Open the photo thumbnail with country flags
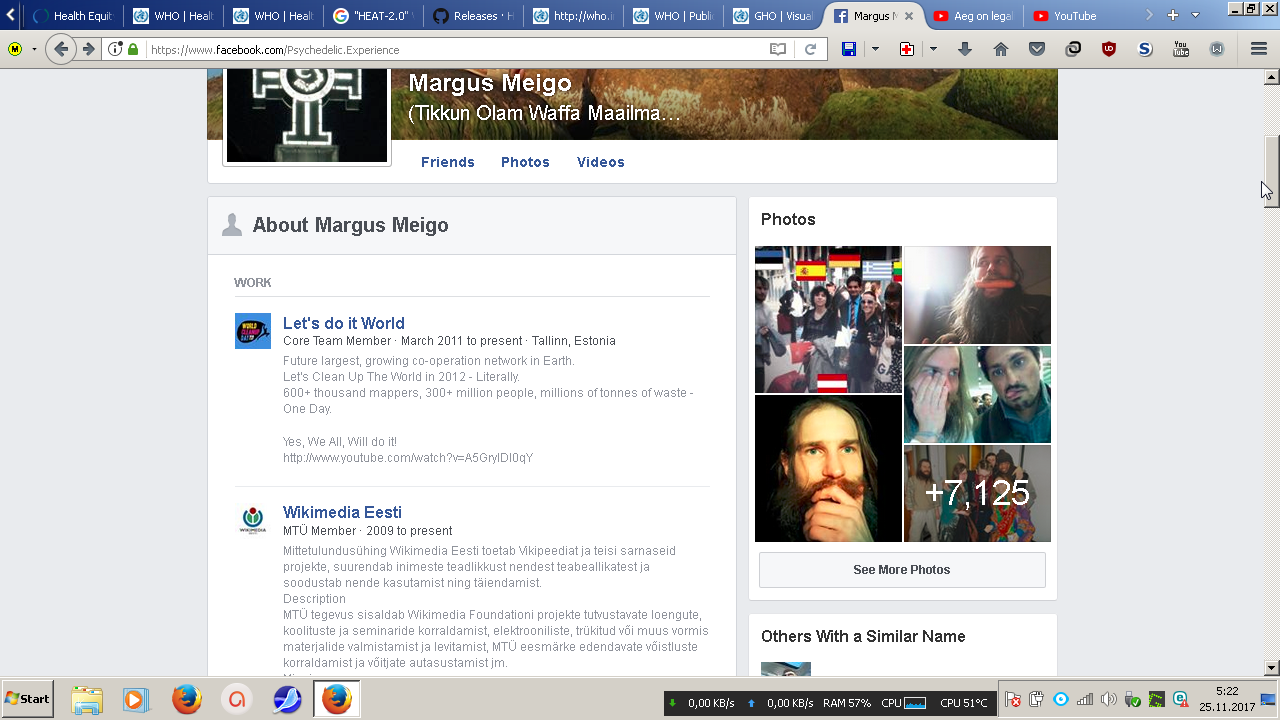 (828, 319)
